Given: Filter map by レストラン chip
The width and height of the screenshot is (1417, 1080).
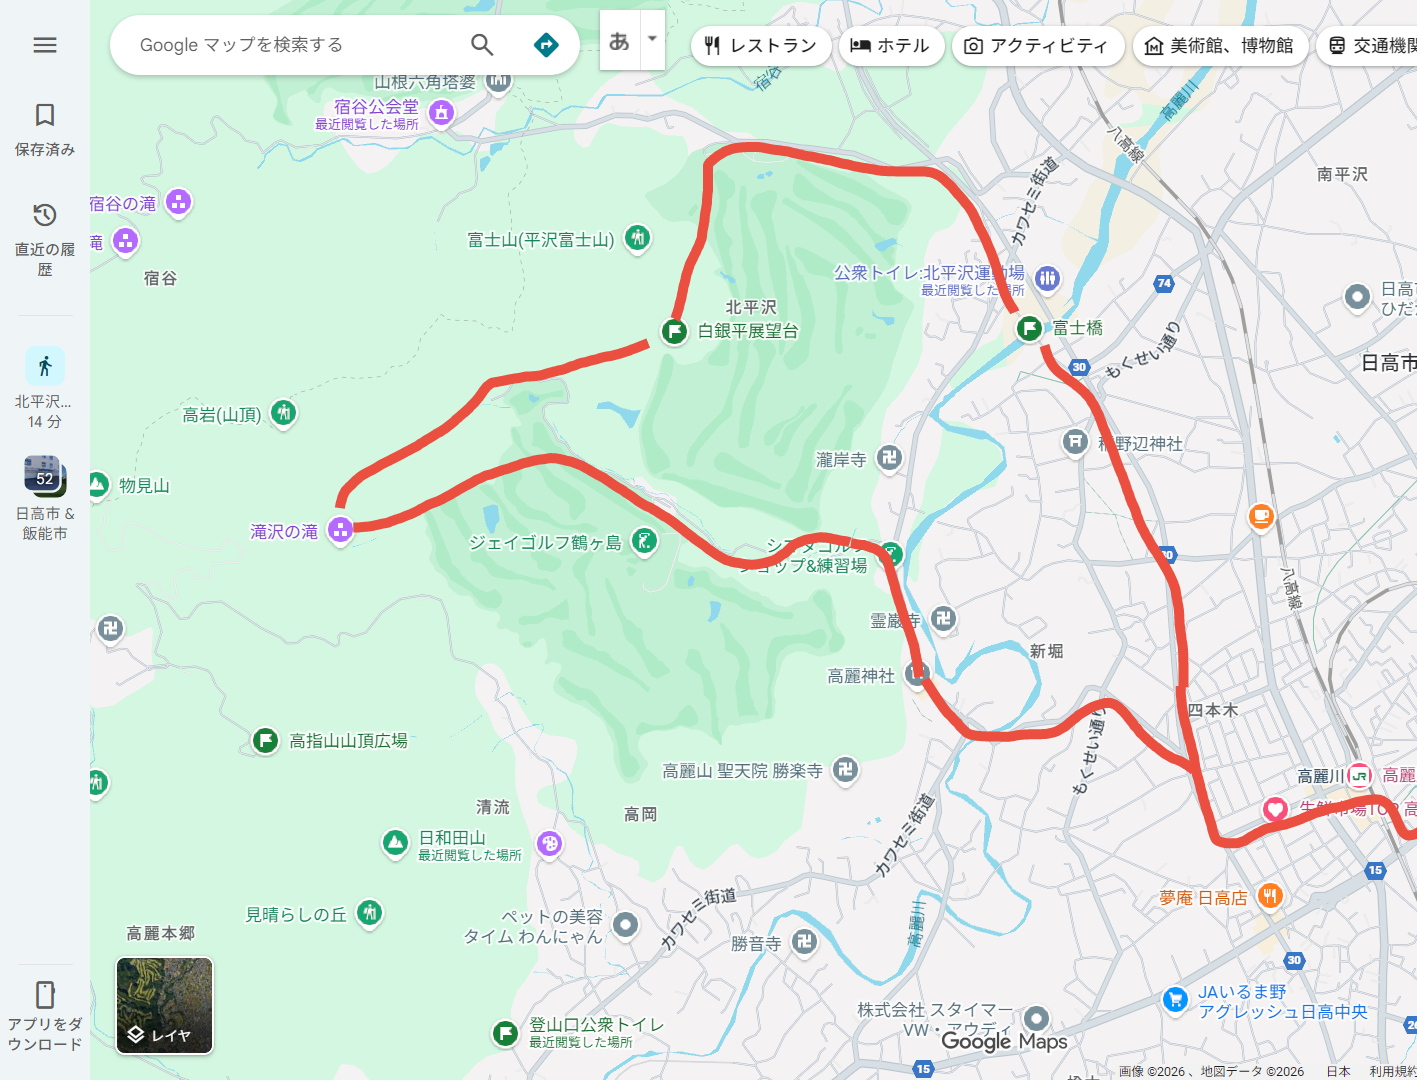Looking at the screenshot, I should (761, 46).
